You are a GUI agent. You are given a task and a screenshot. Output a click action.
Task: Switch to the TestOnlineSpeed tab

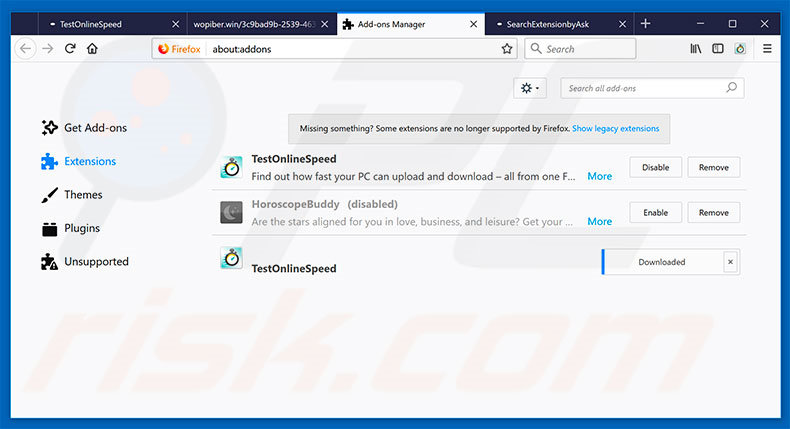(x=112, y=24)
